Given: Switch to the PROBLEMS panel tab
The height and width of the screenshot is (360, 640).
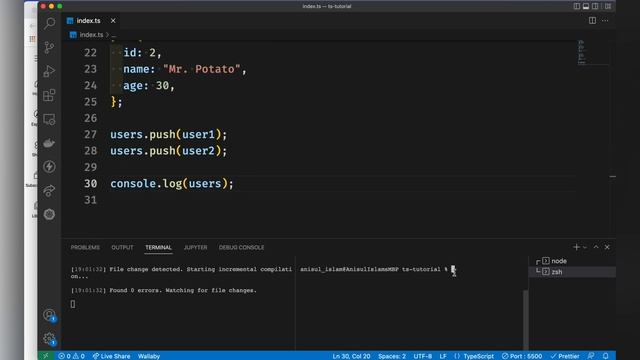Looking at the screenshot, I should 85,247.
